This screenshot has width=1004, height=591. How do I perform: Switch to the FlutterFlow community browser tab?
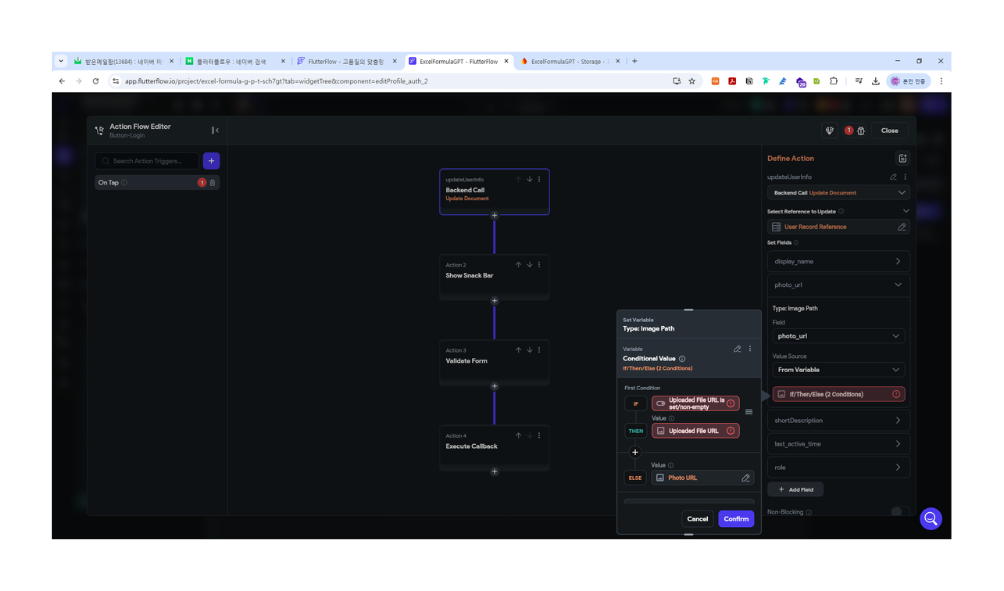click(x=346, y=61)
